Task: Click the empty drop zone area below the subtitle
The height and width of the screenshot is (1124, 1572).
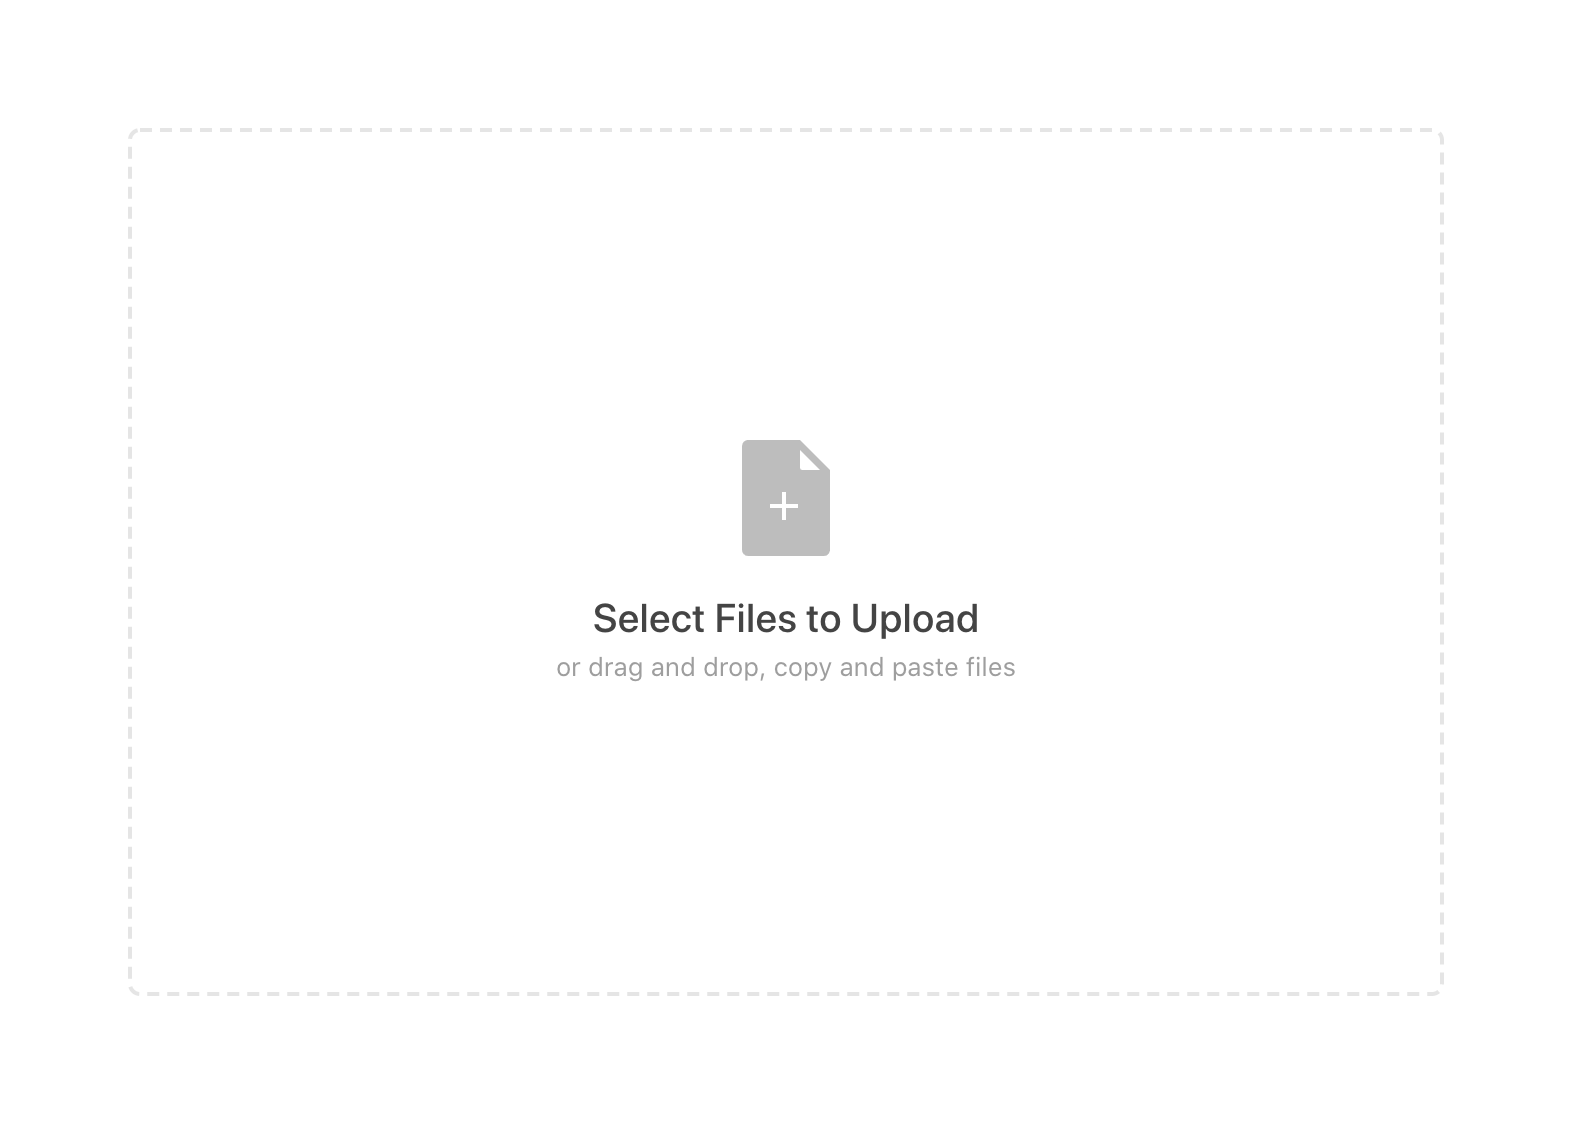Action: tap(786, 840)
